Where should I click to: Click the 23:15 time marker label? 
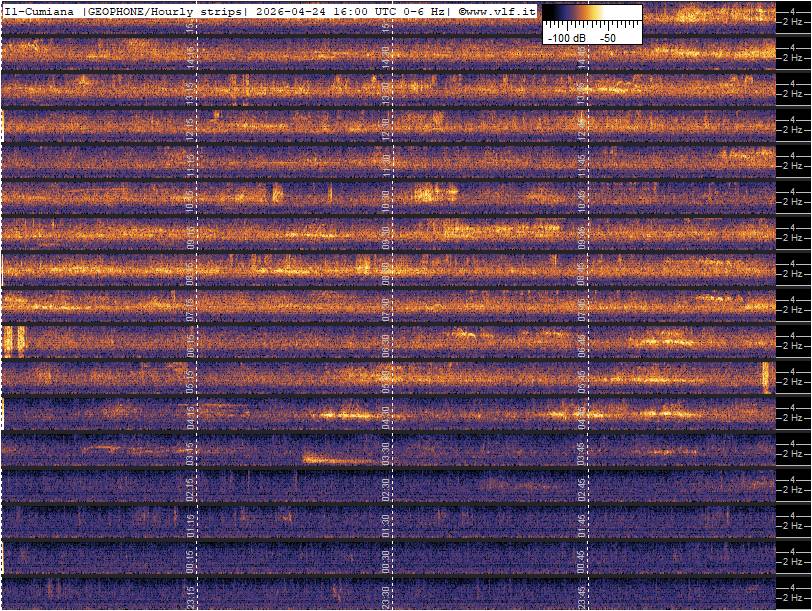(191, 594)
